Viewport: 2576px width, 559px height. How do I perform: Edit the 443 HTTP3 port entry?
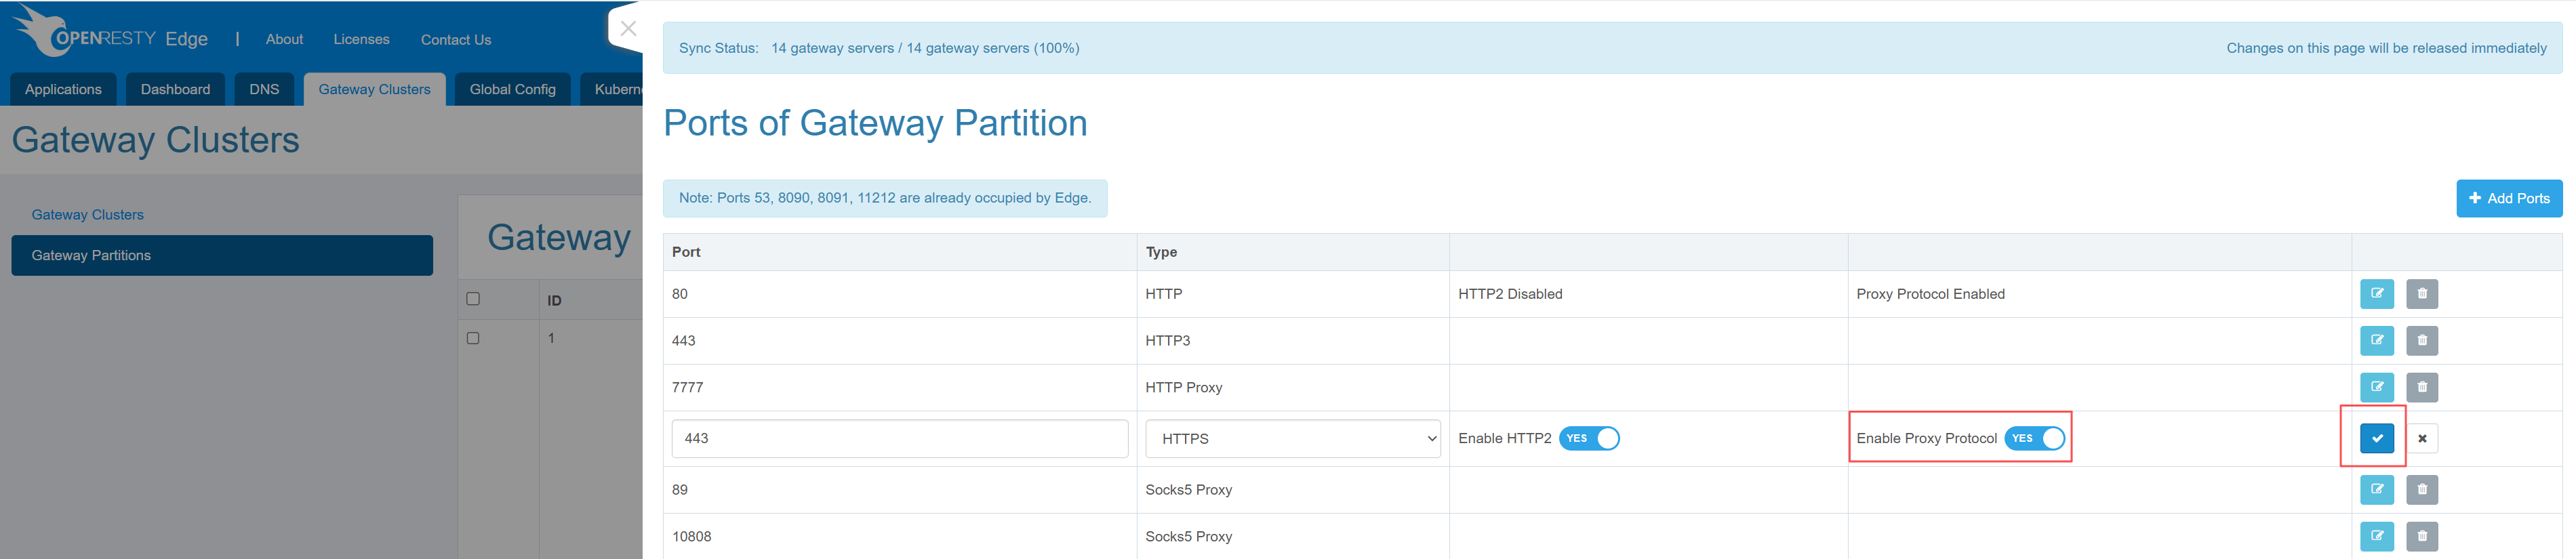pyautogui.click(x=2376, y=341)
